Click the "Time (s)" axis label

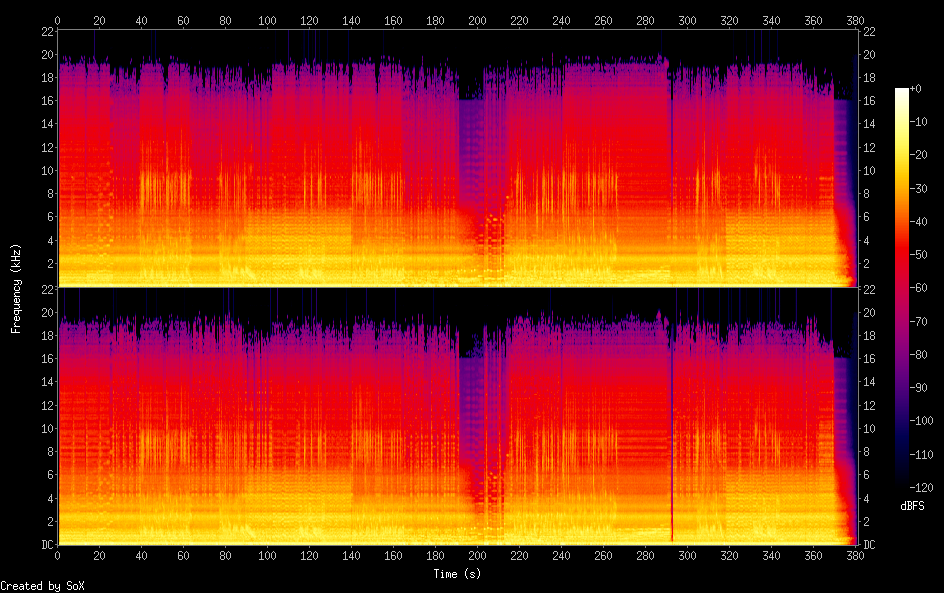(458, 574)
